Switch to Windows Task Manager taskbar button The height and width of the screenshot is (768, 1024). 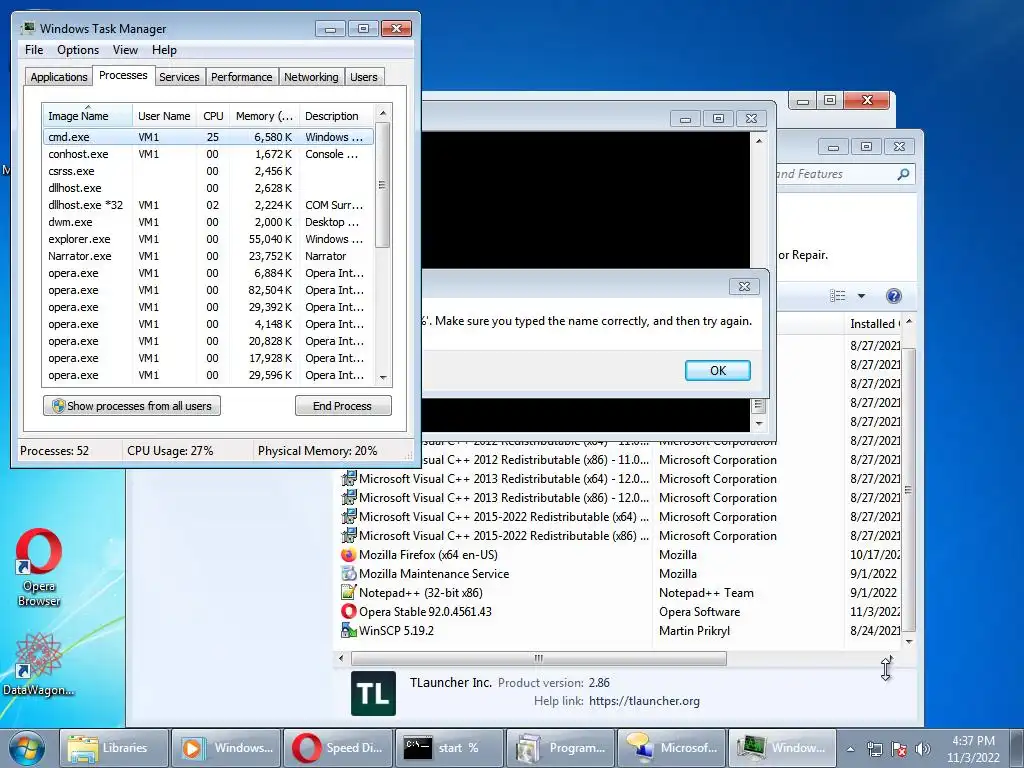(783, 748)
